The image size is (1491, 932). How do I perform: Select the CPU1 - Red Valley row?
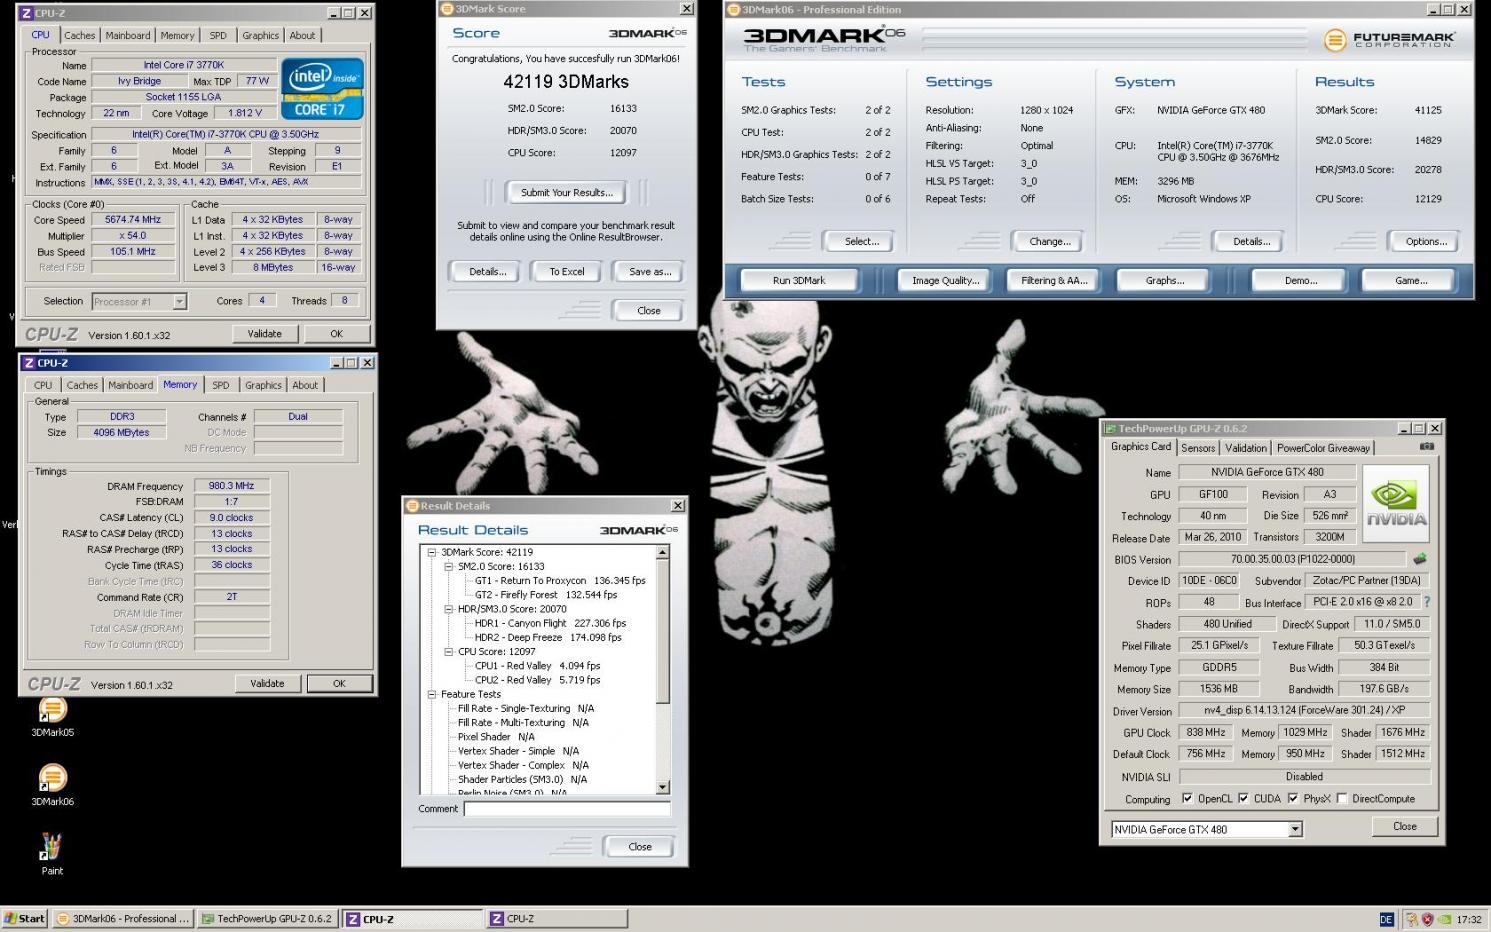pyautogui.click(x=537, y=666)
